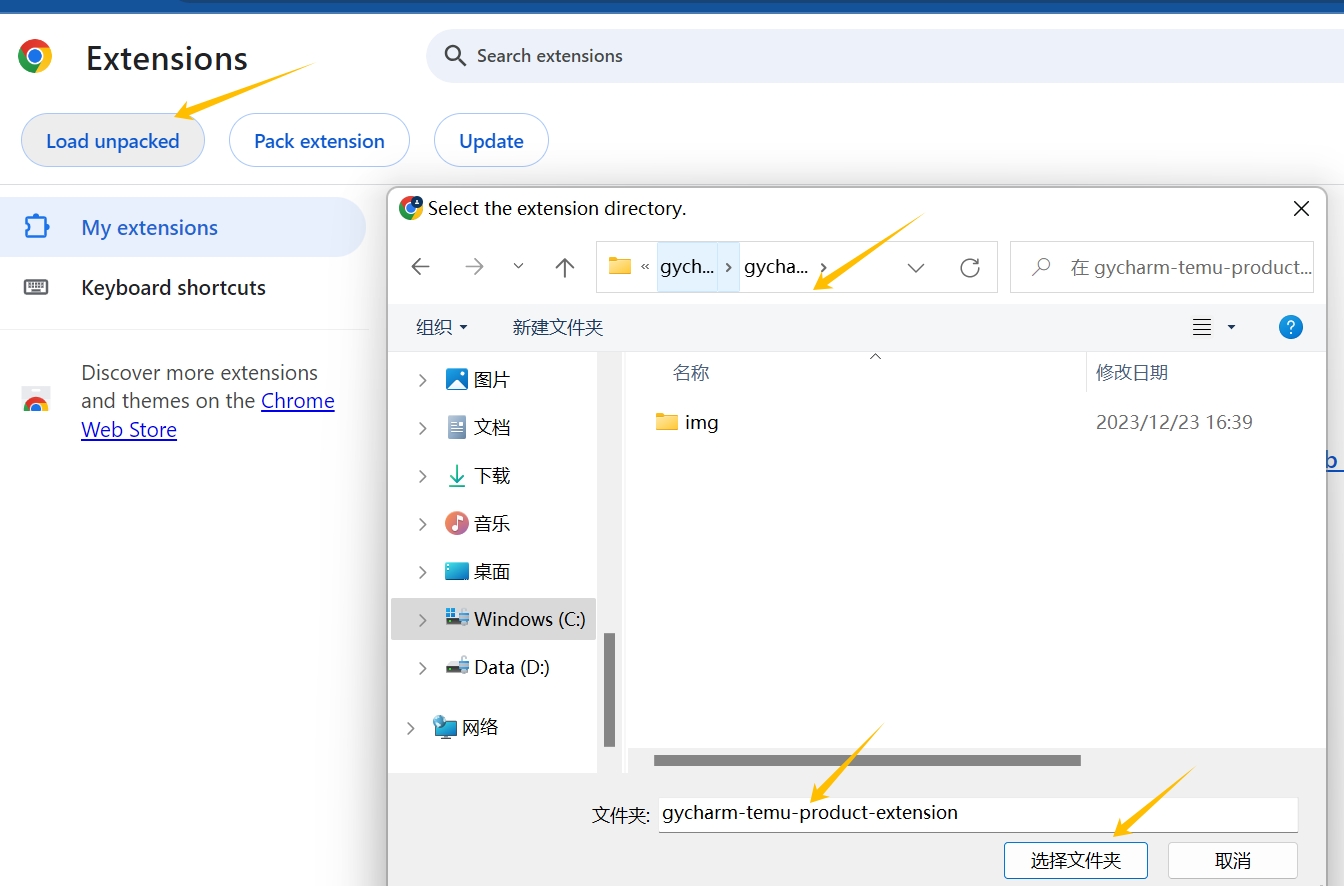Image resolution: width=1344 pixels, height=886 pixels.
Task: Click 选择文件夹 to confirm
Action: (1076, 860)
